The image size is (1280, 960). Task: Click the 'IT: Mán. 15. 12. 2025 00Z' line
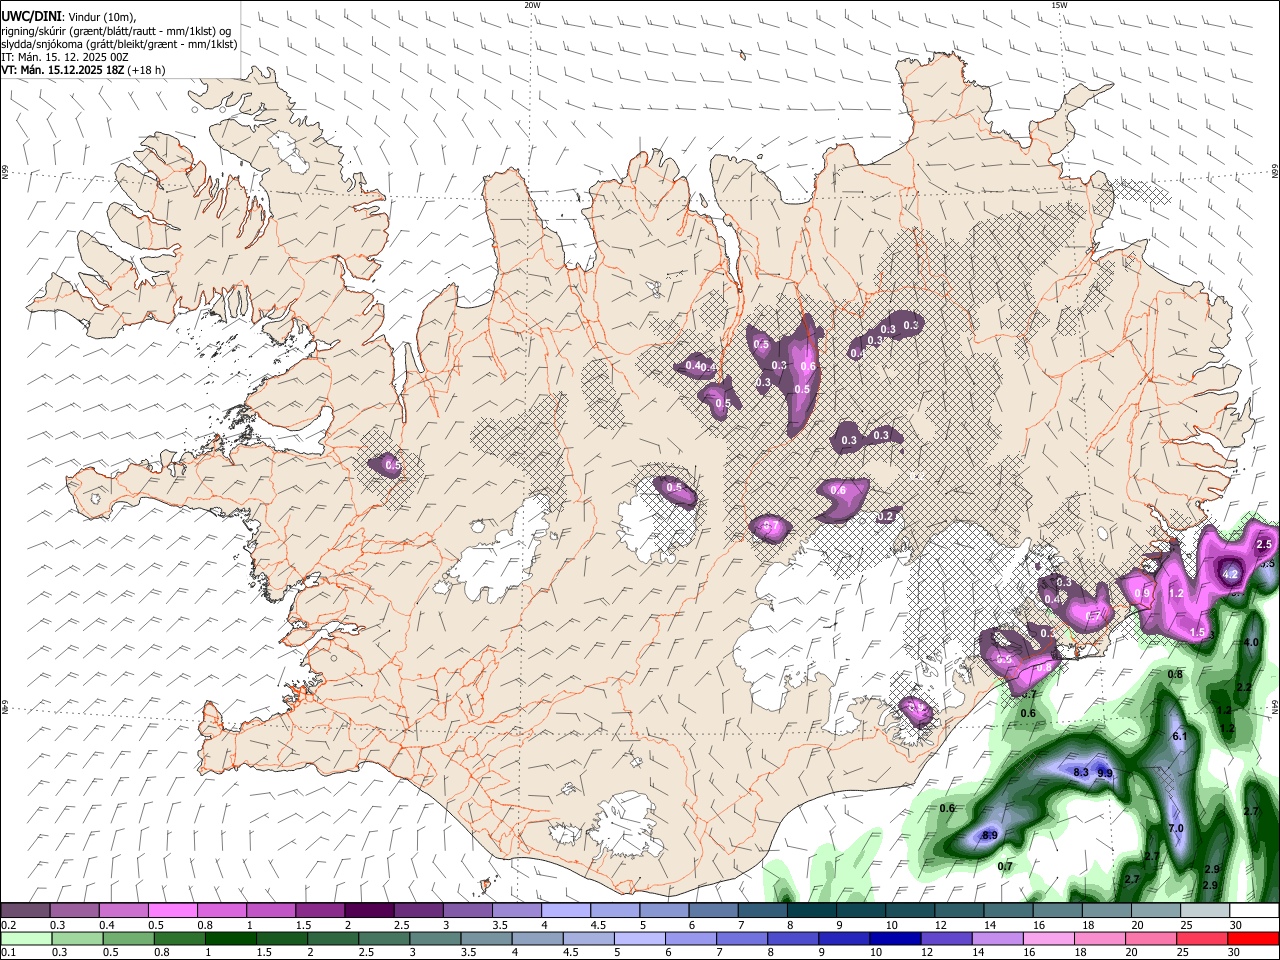tap(65, 57)
